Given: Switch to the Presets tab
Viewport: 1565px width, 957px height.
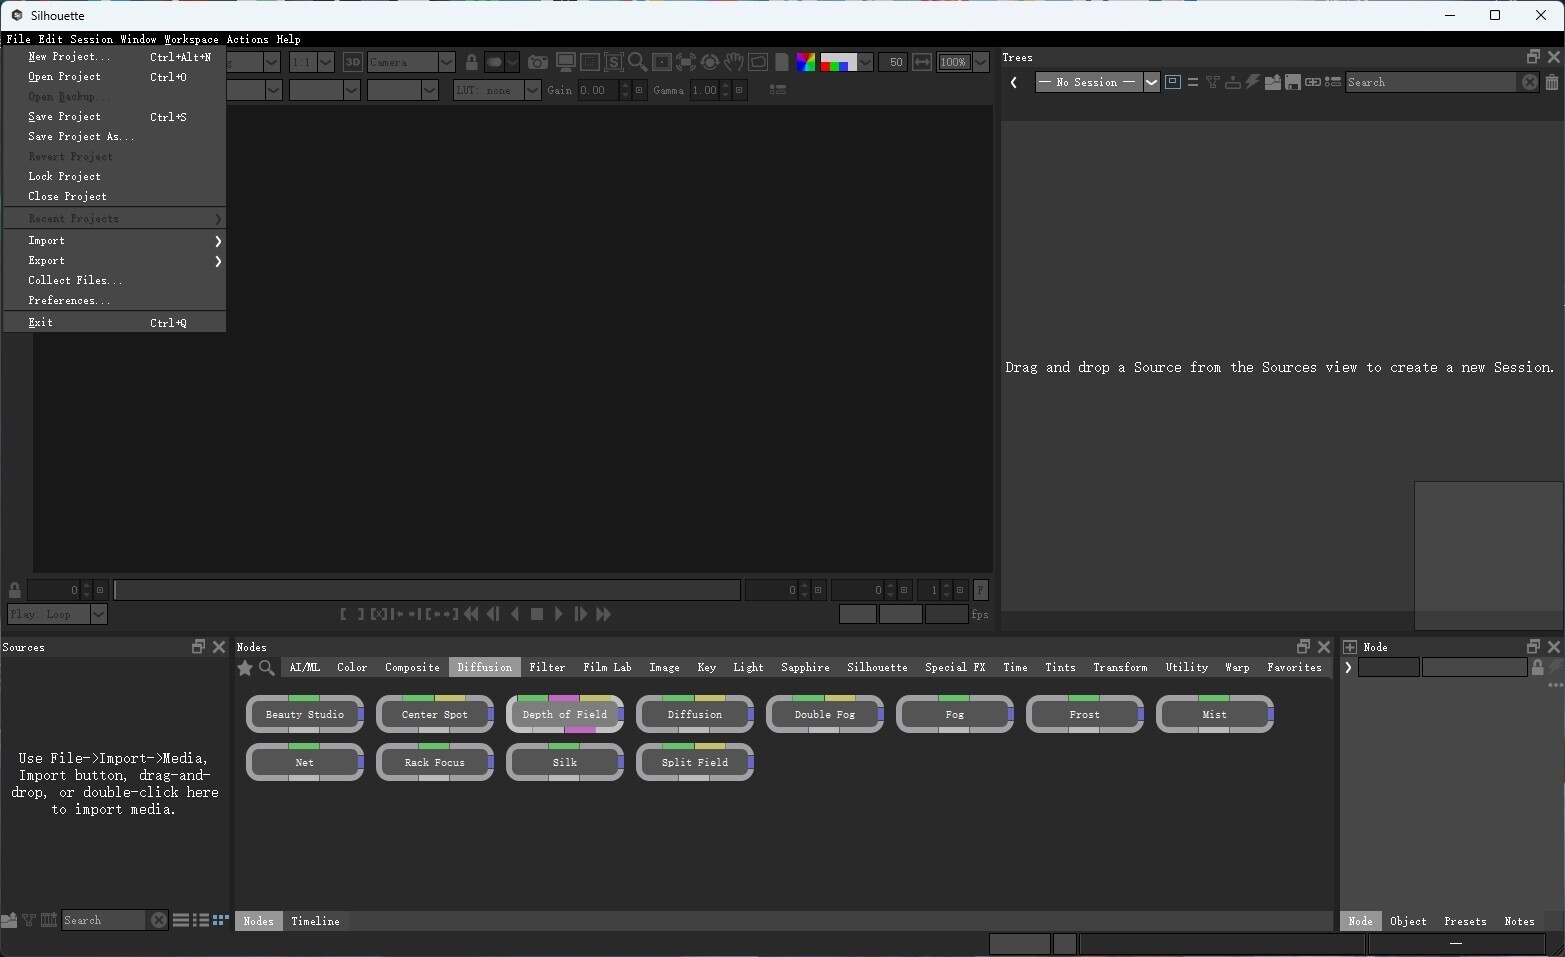Looking at the screenshot, I should tap(1465, 921).
